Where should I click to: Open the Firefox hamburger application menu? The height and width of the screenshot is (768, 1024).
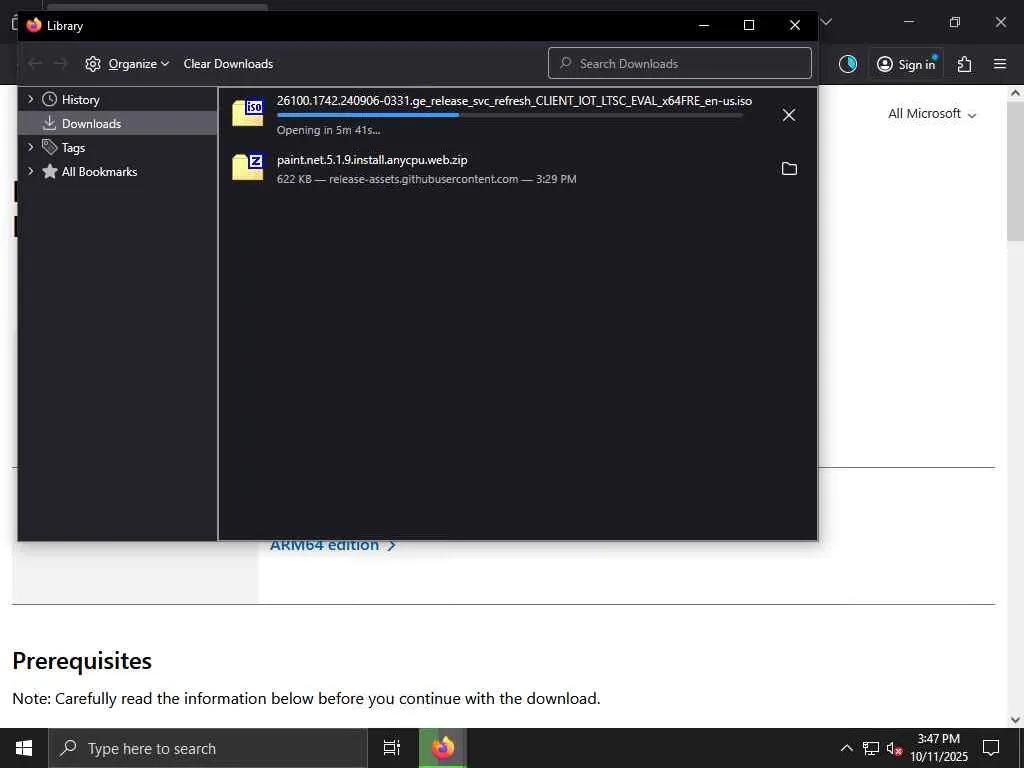coord(1000,64)
